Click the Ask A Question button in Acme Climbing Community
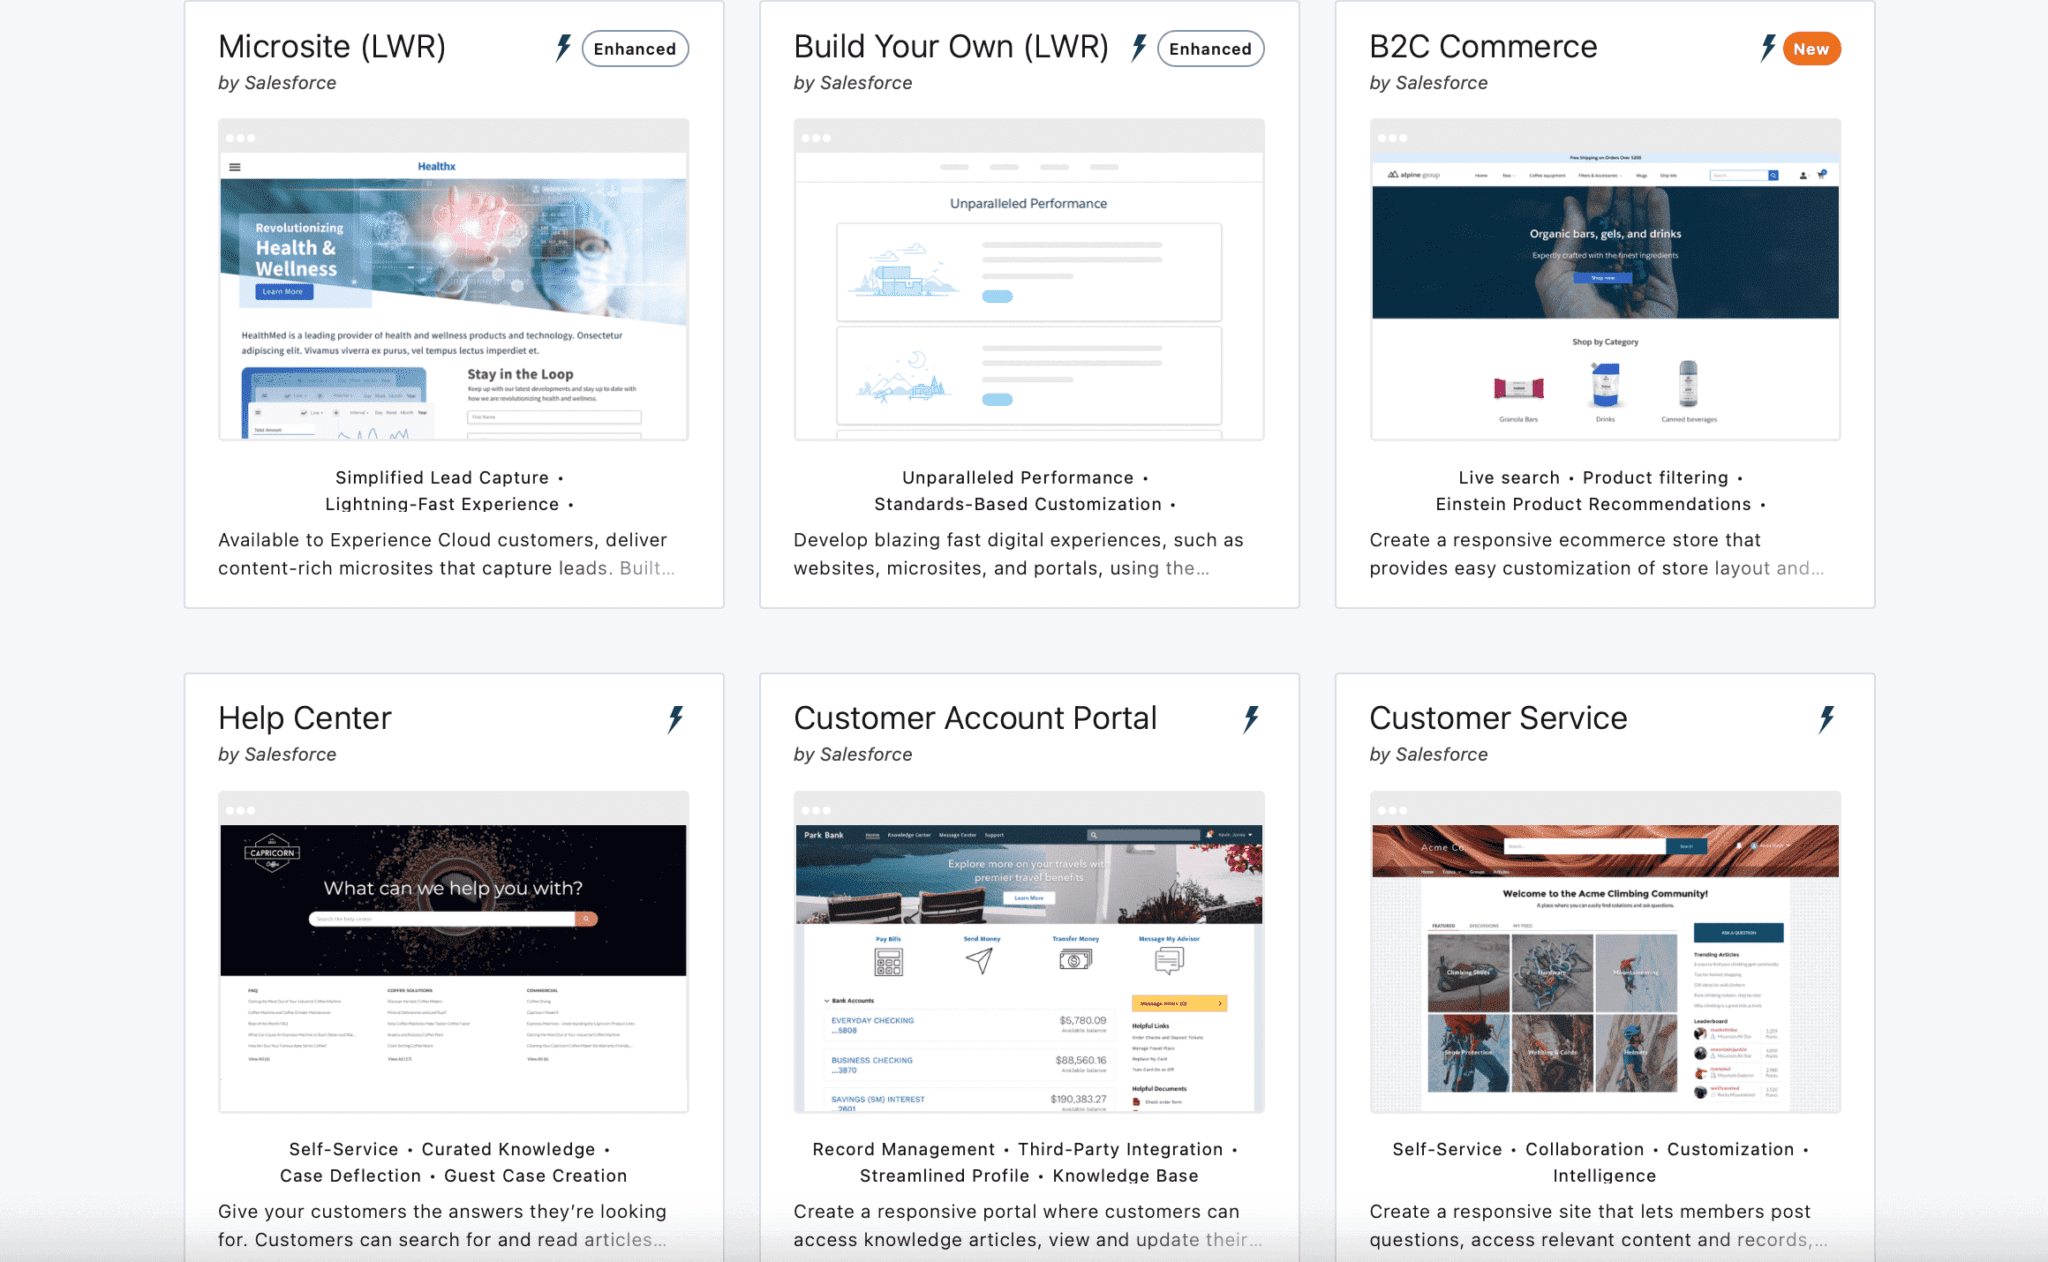2048x1262 pixels. pos(1739,933)
